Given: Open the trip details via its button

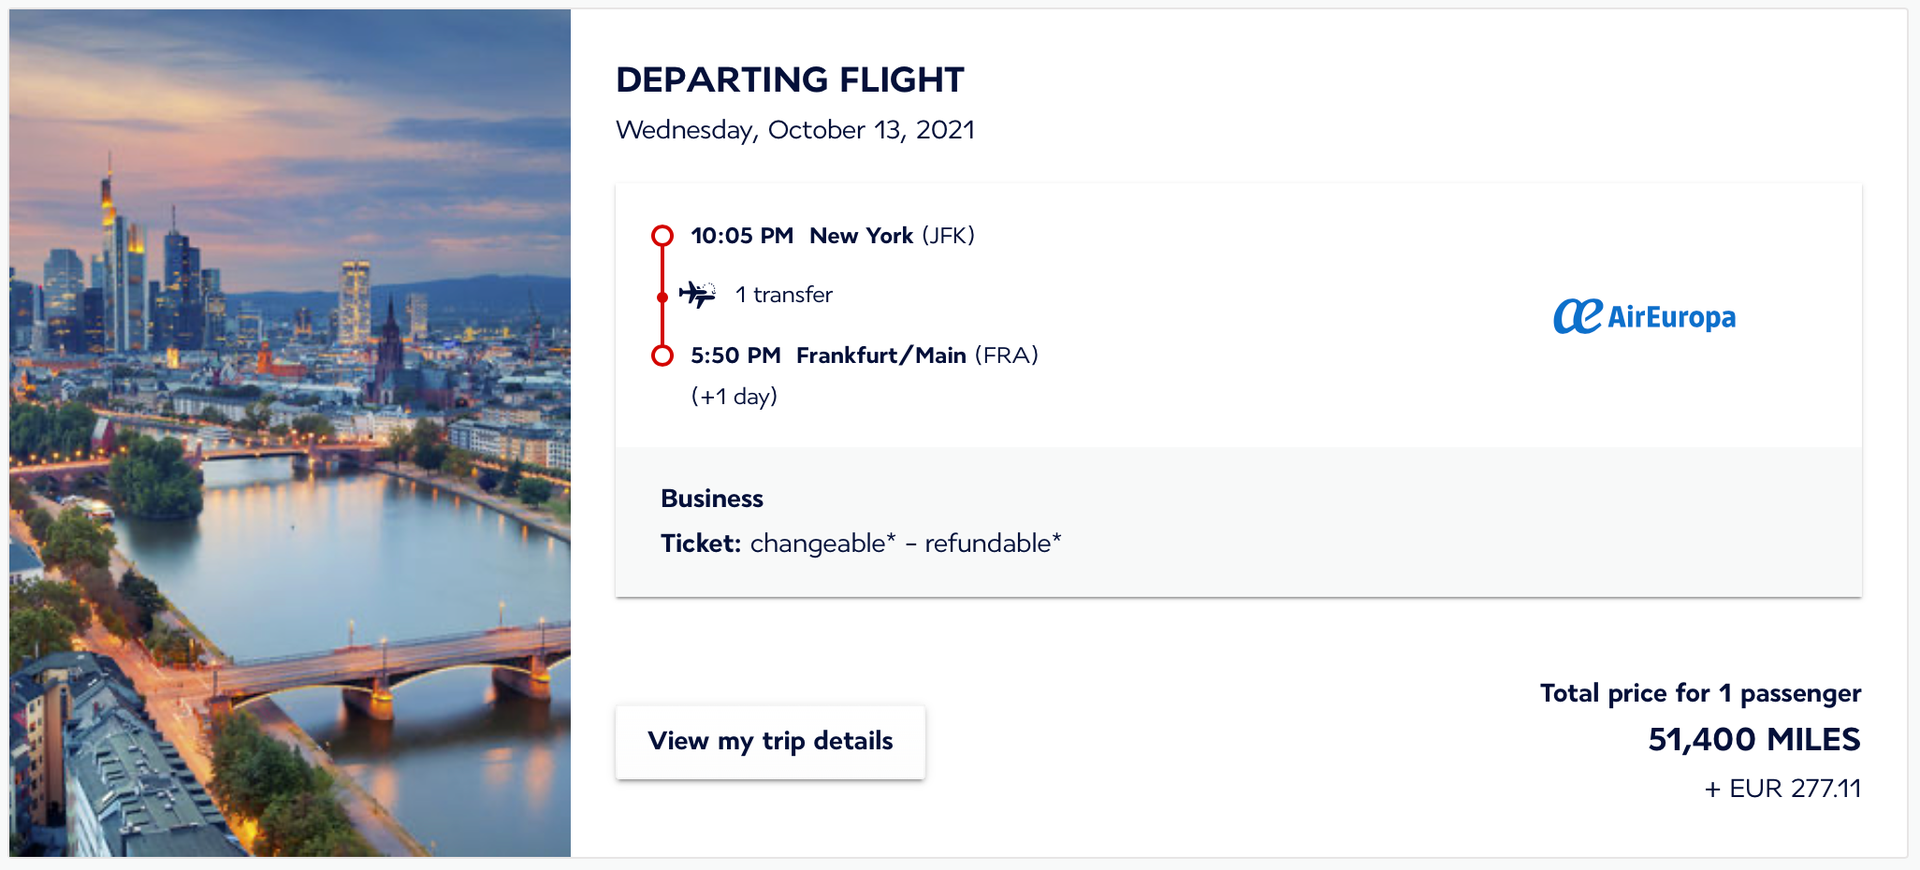Looking at the screenshot, I should [770, 741].
